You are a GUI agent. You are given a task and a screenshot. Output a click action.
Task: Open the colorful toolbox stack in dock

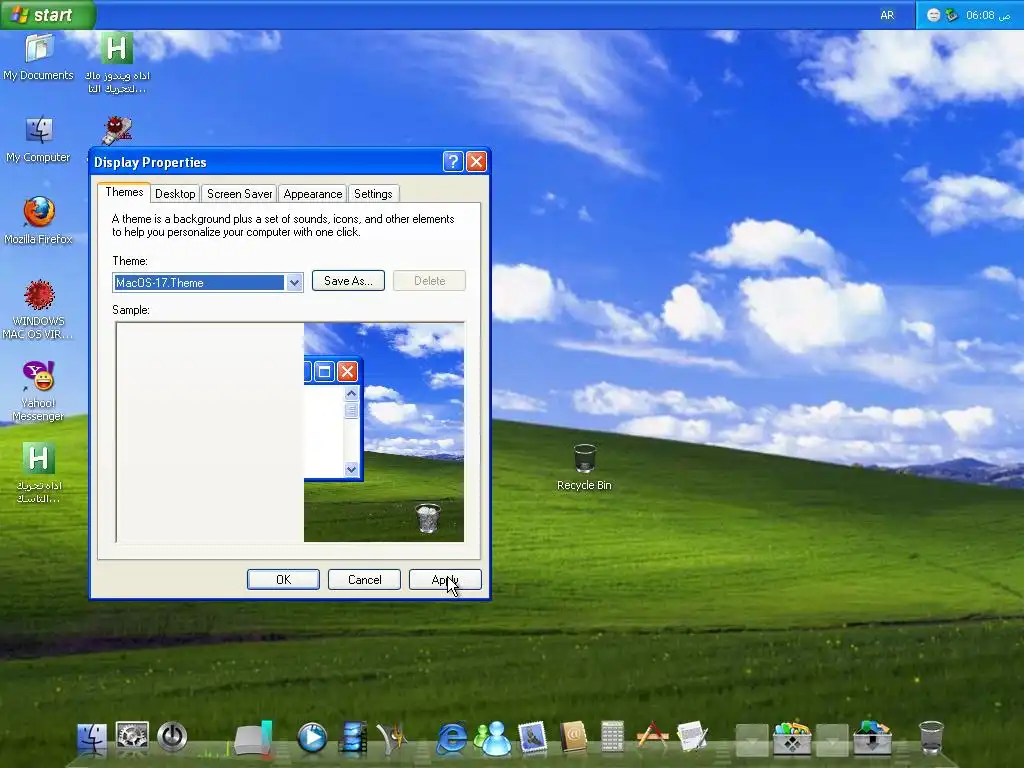point(792,738)
